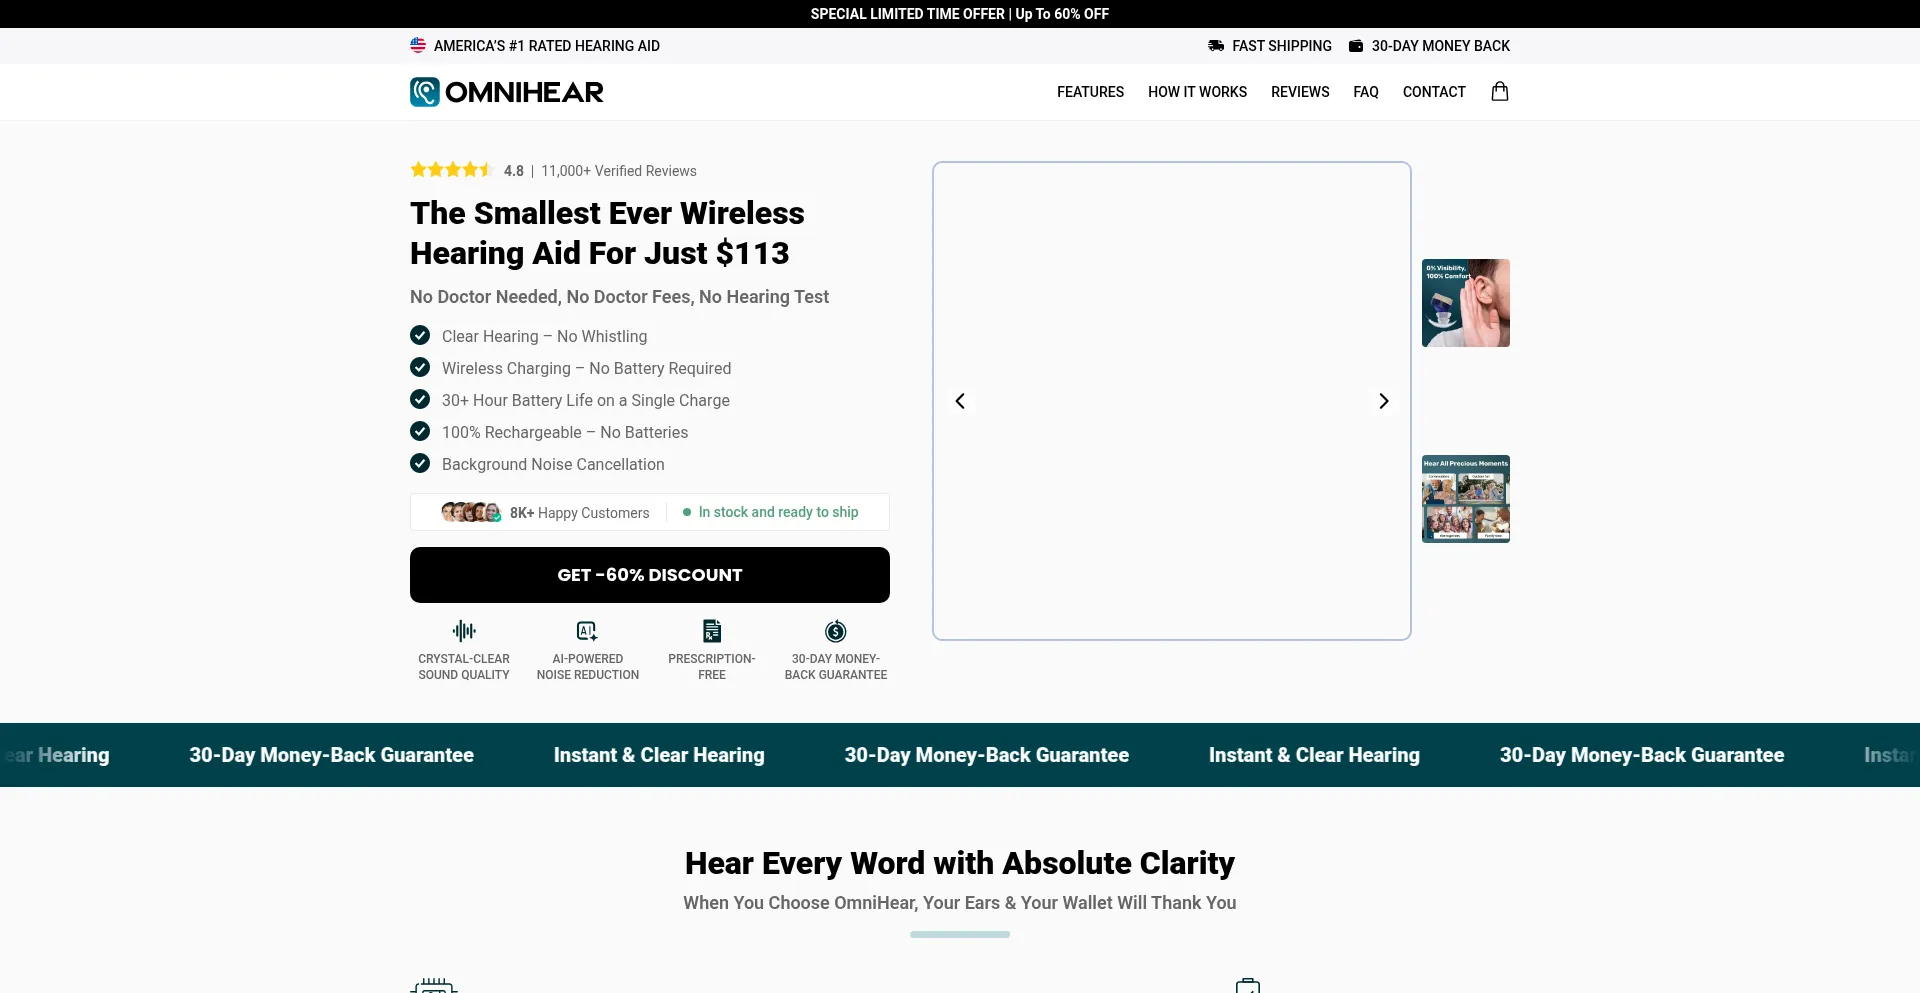The width and height of the screenshot is (1920, 993).
Task: Click "PRESCRIPTION-FREE" label
Action: point(712,667)
